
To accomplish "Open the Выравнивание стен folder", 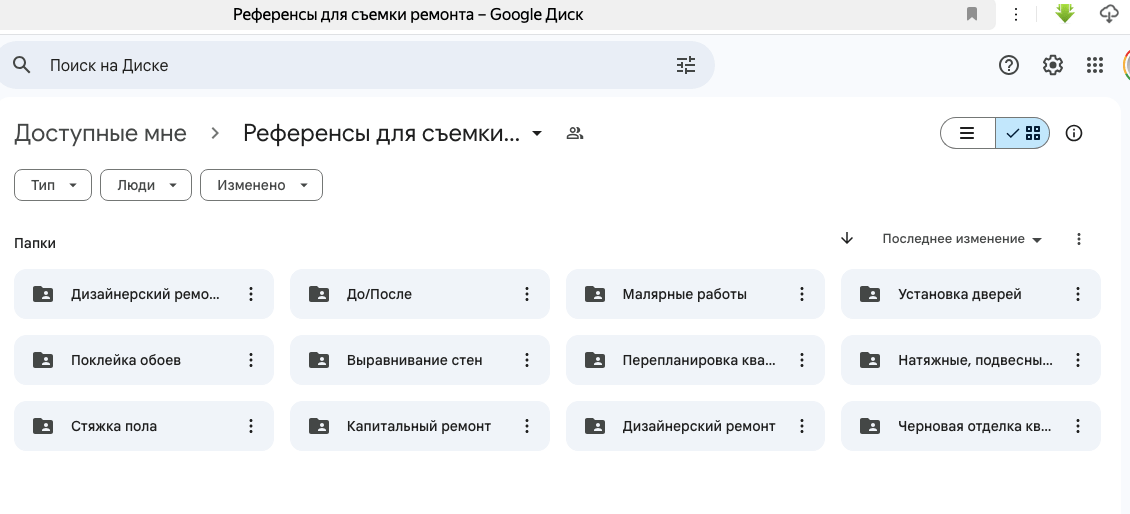I will tap(419, 360).
